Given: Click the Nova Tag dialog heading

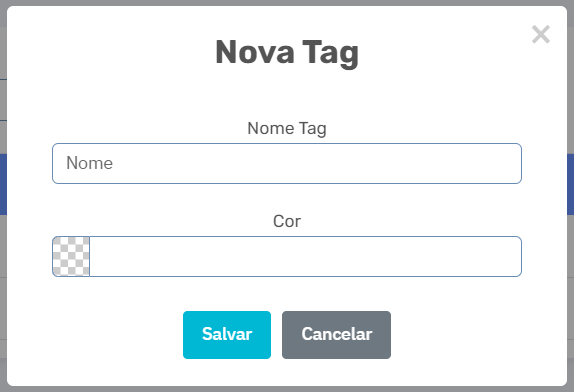Looking at the screenshot, I should (x=287, y=53).
